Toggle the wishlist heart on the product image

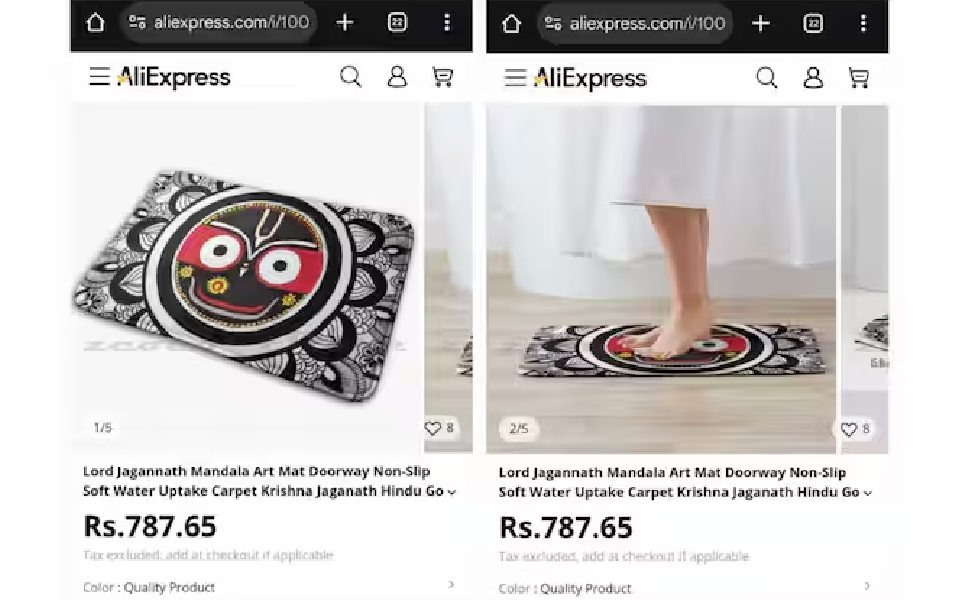point(433,427)
